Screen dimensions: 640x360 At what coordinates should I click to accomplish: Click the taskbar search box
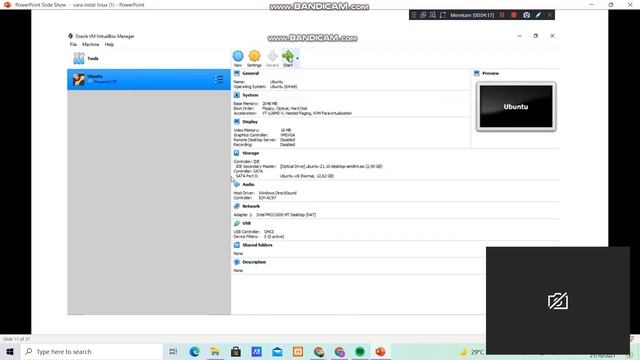coord(91,351)
